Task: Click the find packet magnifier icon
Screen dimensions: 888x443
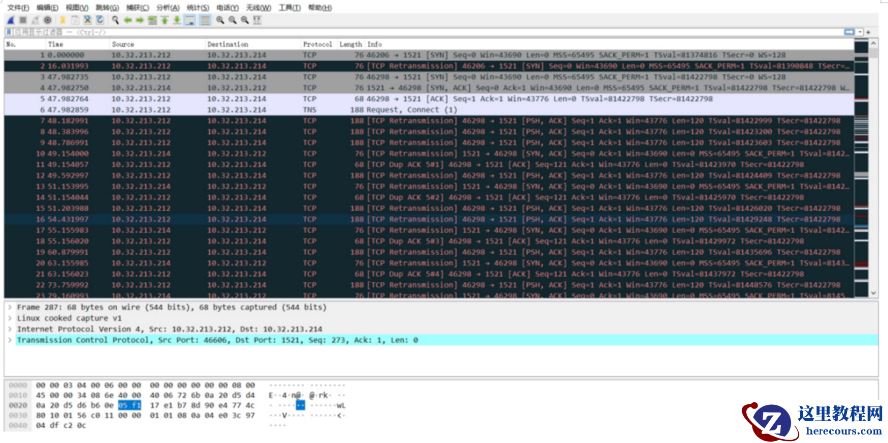Action: tap(116, 19)
